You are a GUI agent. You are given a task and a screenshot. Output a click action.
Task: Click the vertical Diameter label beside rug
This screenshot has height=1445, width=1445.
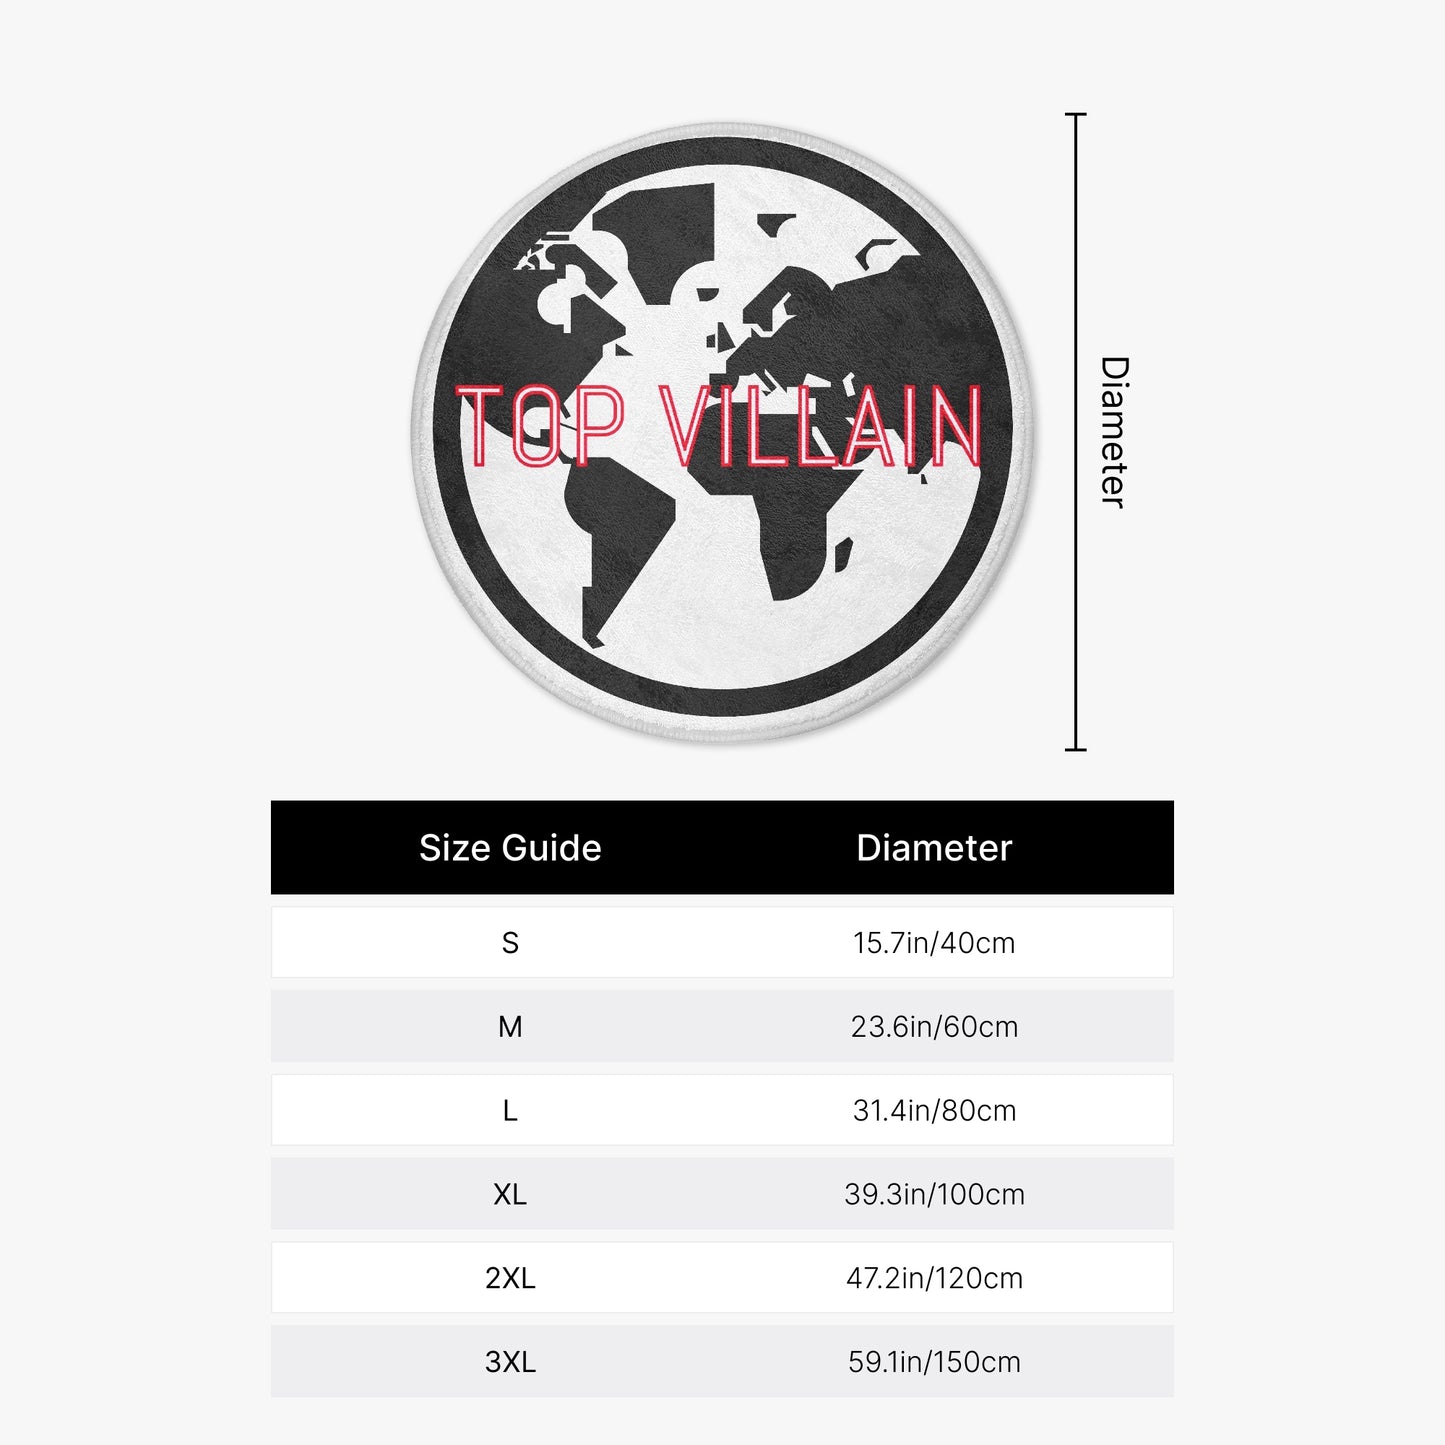[1113, 432]
